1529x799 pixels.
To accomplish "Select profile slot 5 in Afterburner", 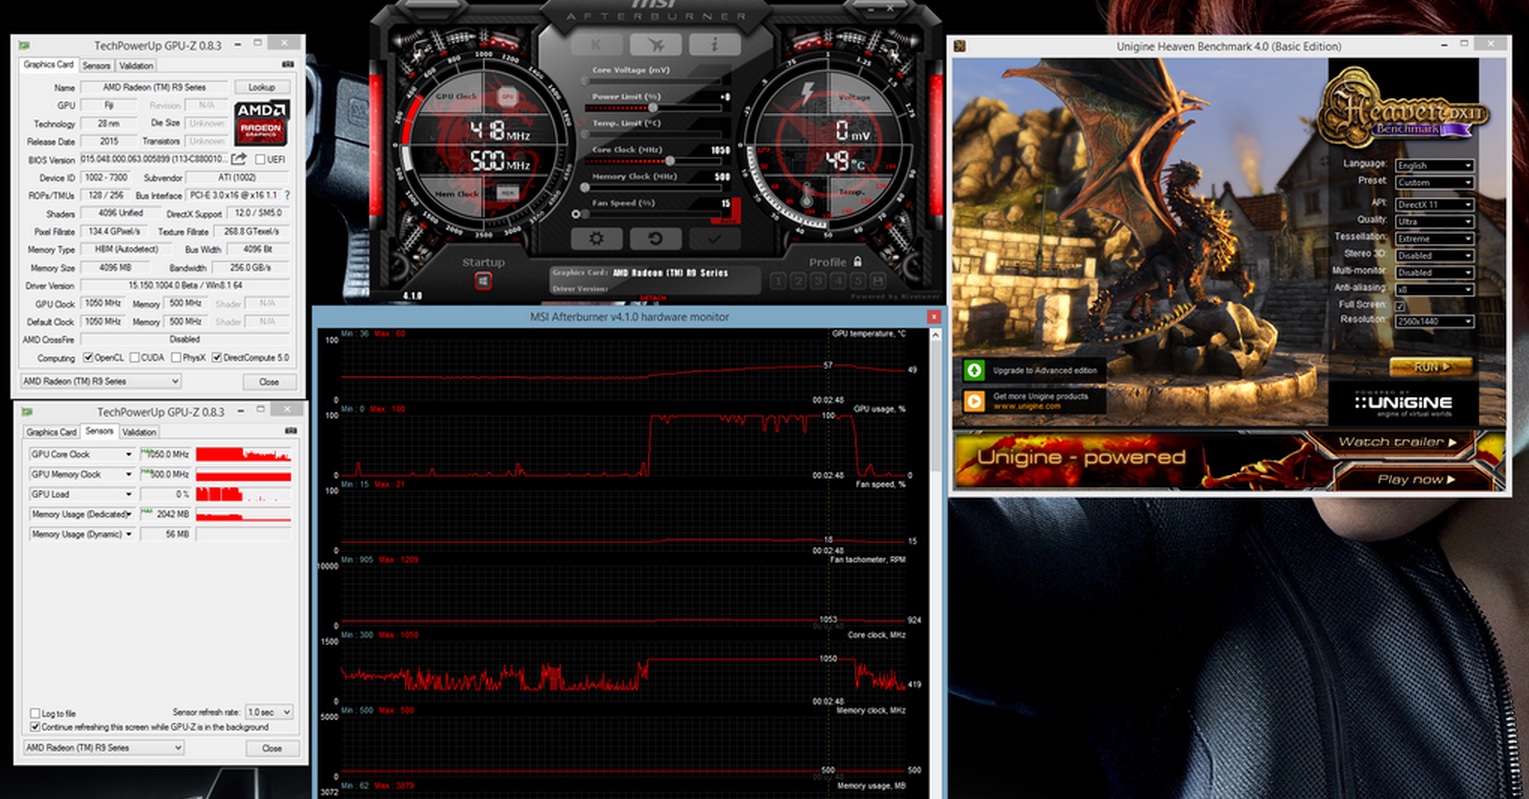I will pos(858,282).
